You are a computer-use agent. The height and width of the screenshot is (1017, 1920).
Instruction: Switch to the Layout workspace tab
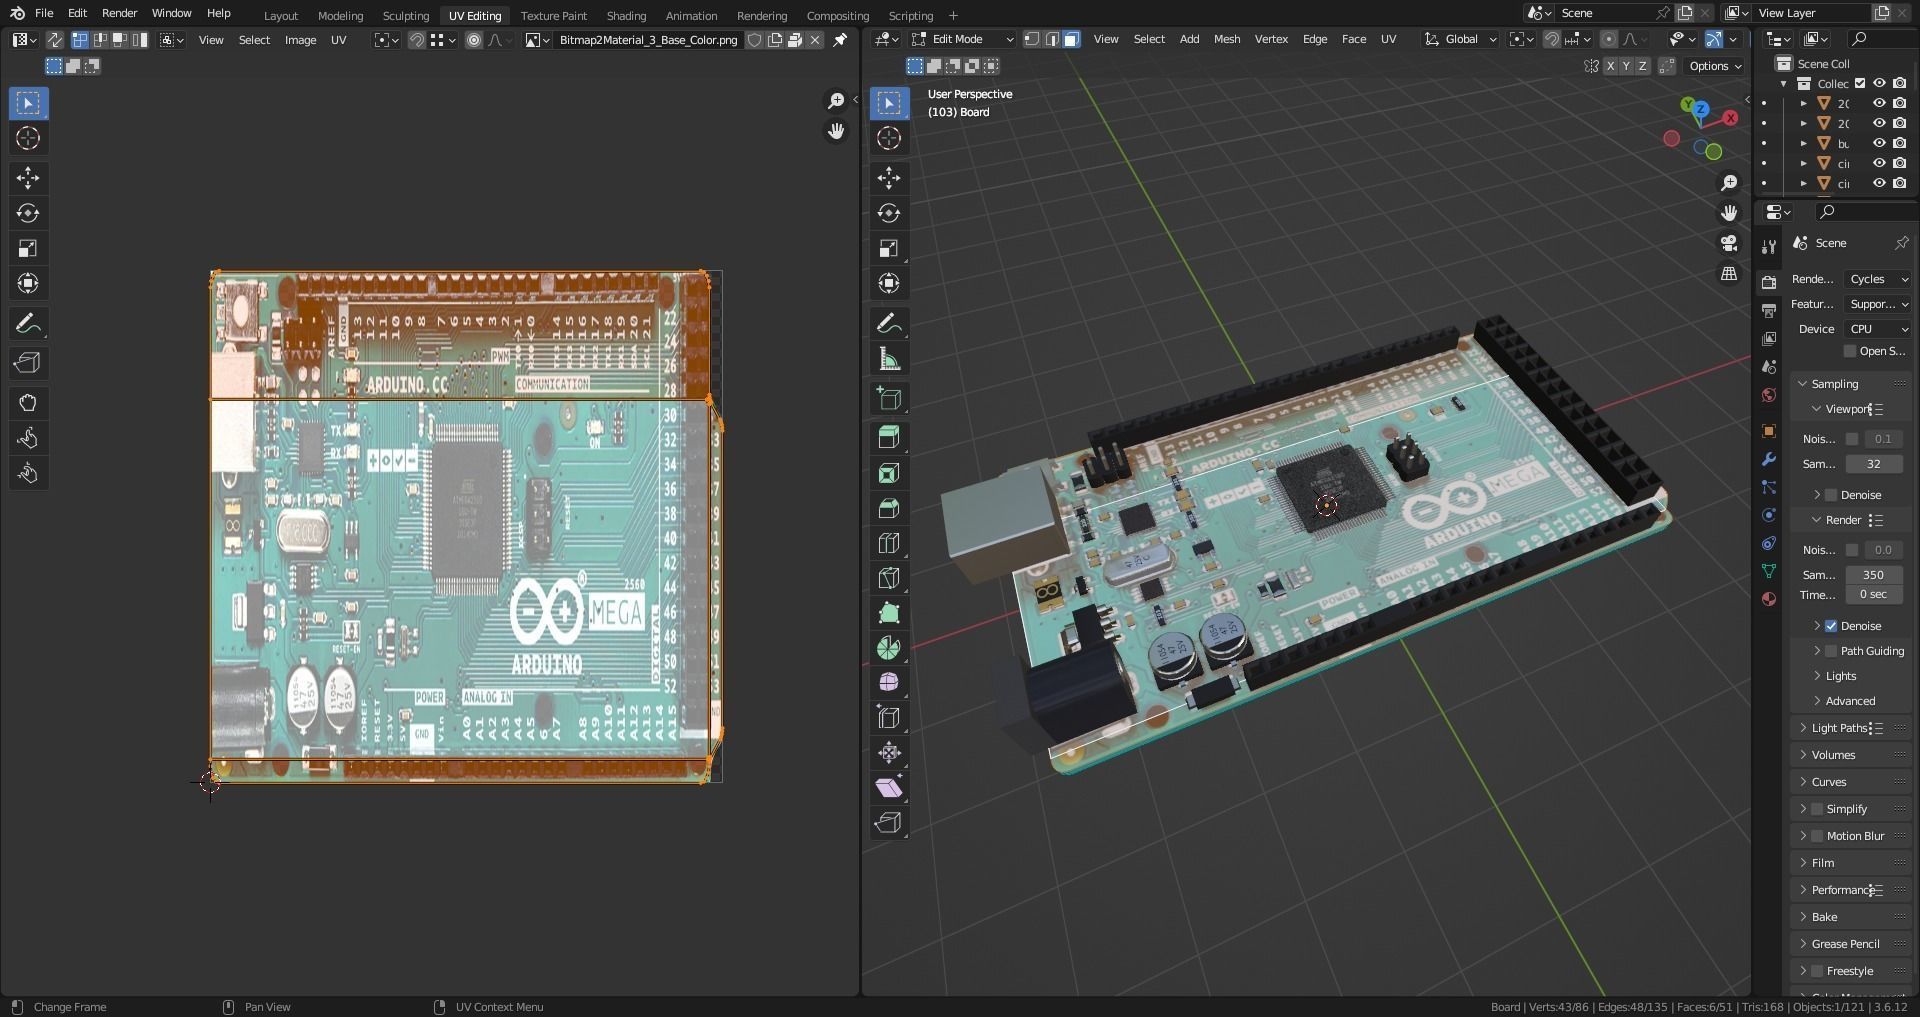coord(281,16)
